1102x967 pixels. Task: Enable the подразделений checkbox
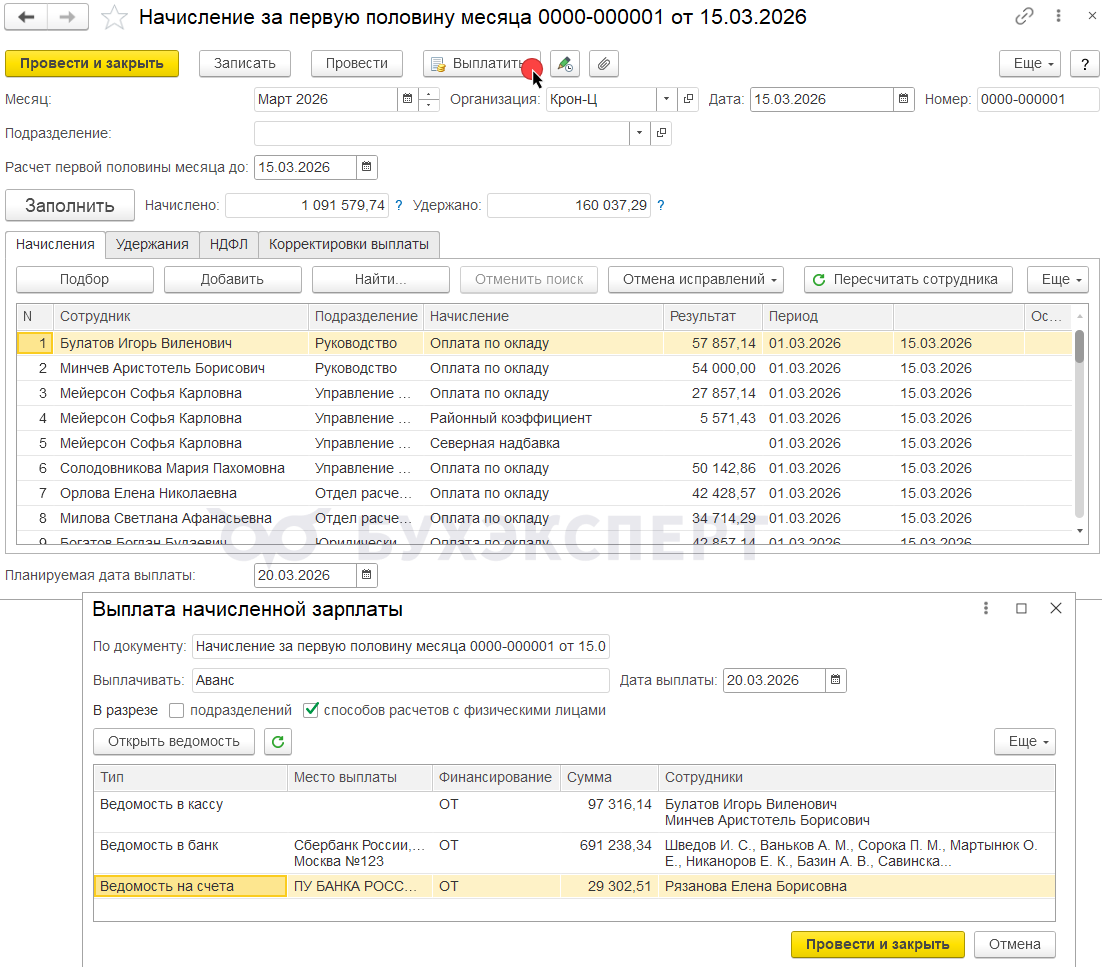click(177, 711)
